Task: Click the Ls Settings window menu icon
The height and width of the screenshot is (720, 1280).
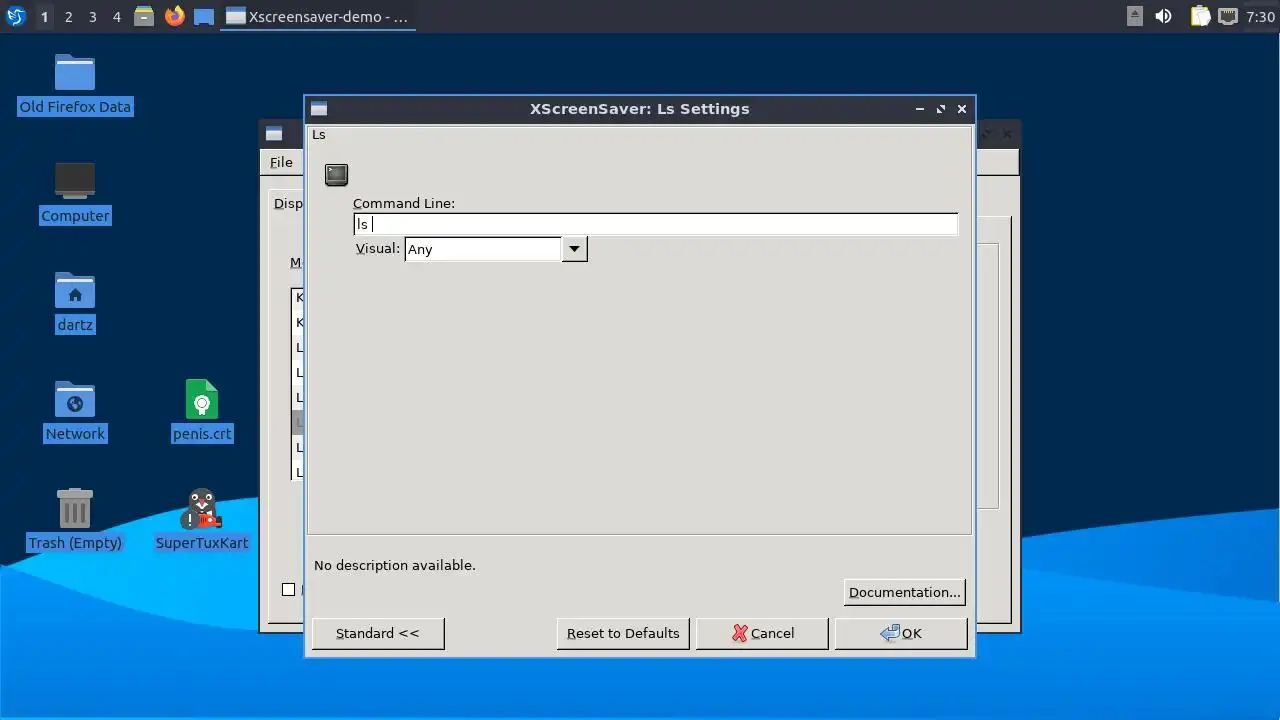Action: point(319,109)
